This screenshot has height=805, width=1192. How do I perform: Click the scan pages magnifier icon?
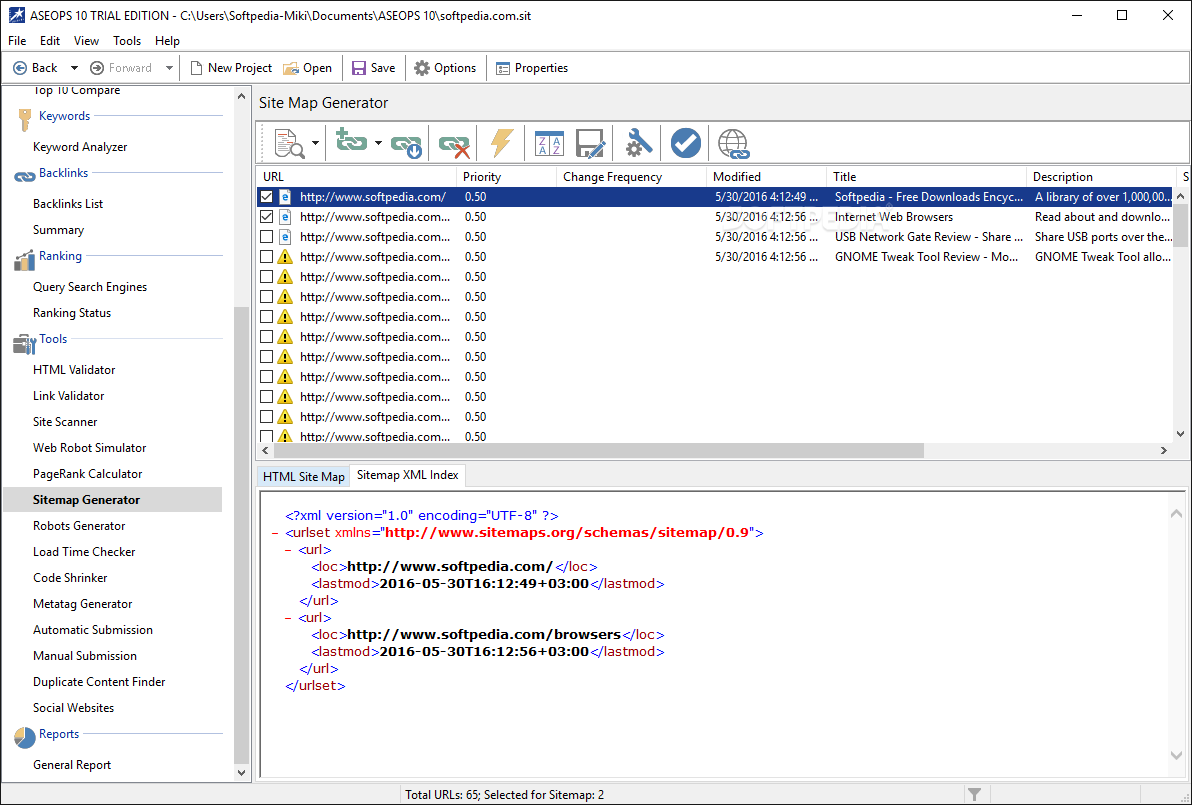tap(290, 143)
